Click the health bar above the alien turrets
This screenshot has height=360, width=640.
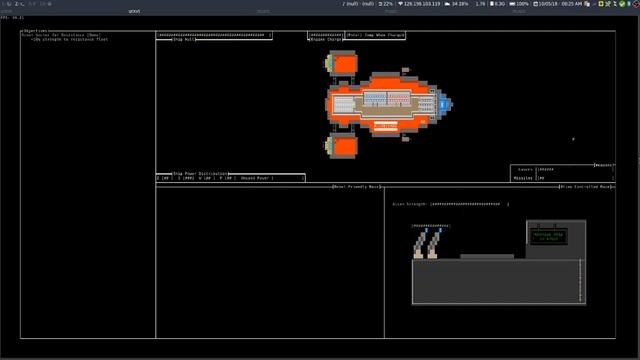pos(431,225)
